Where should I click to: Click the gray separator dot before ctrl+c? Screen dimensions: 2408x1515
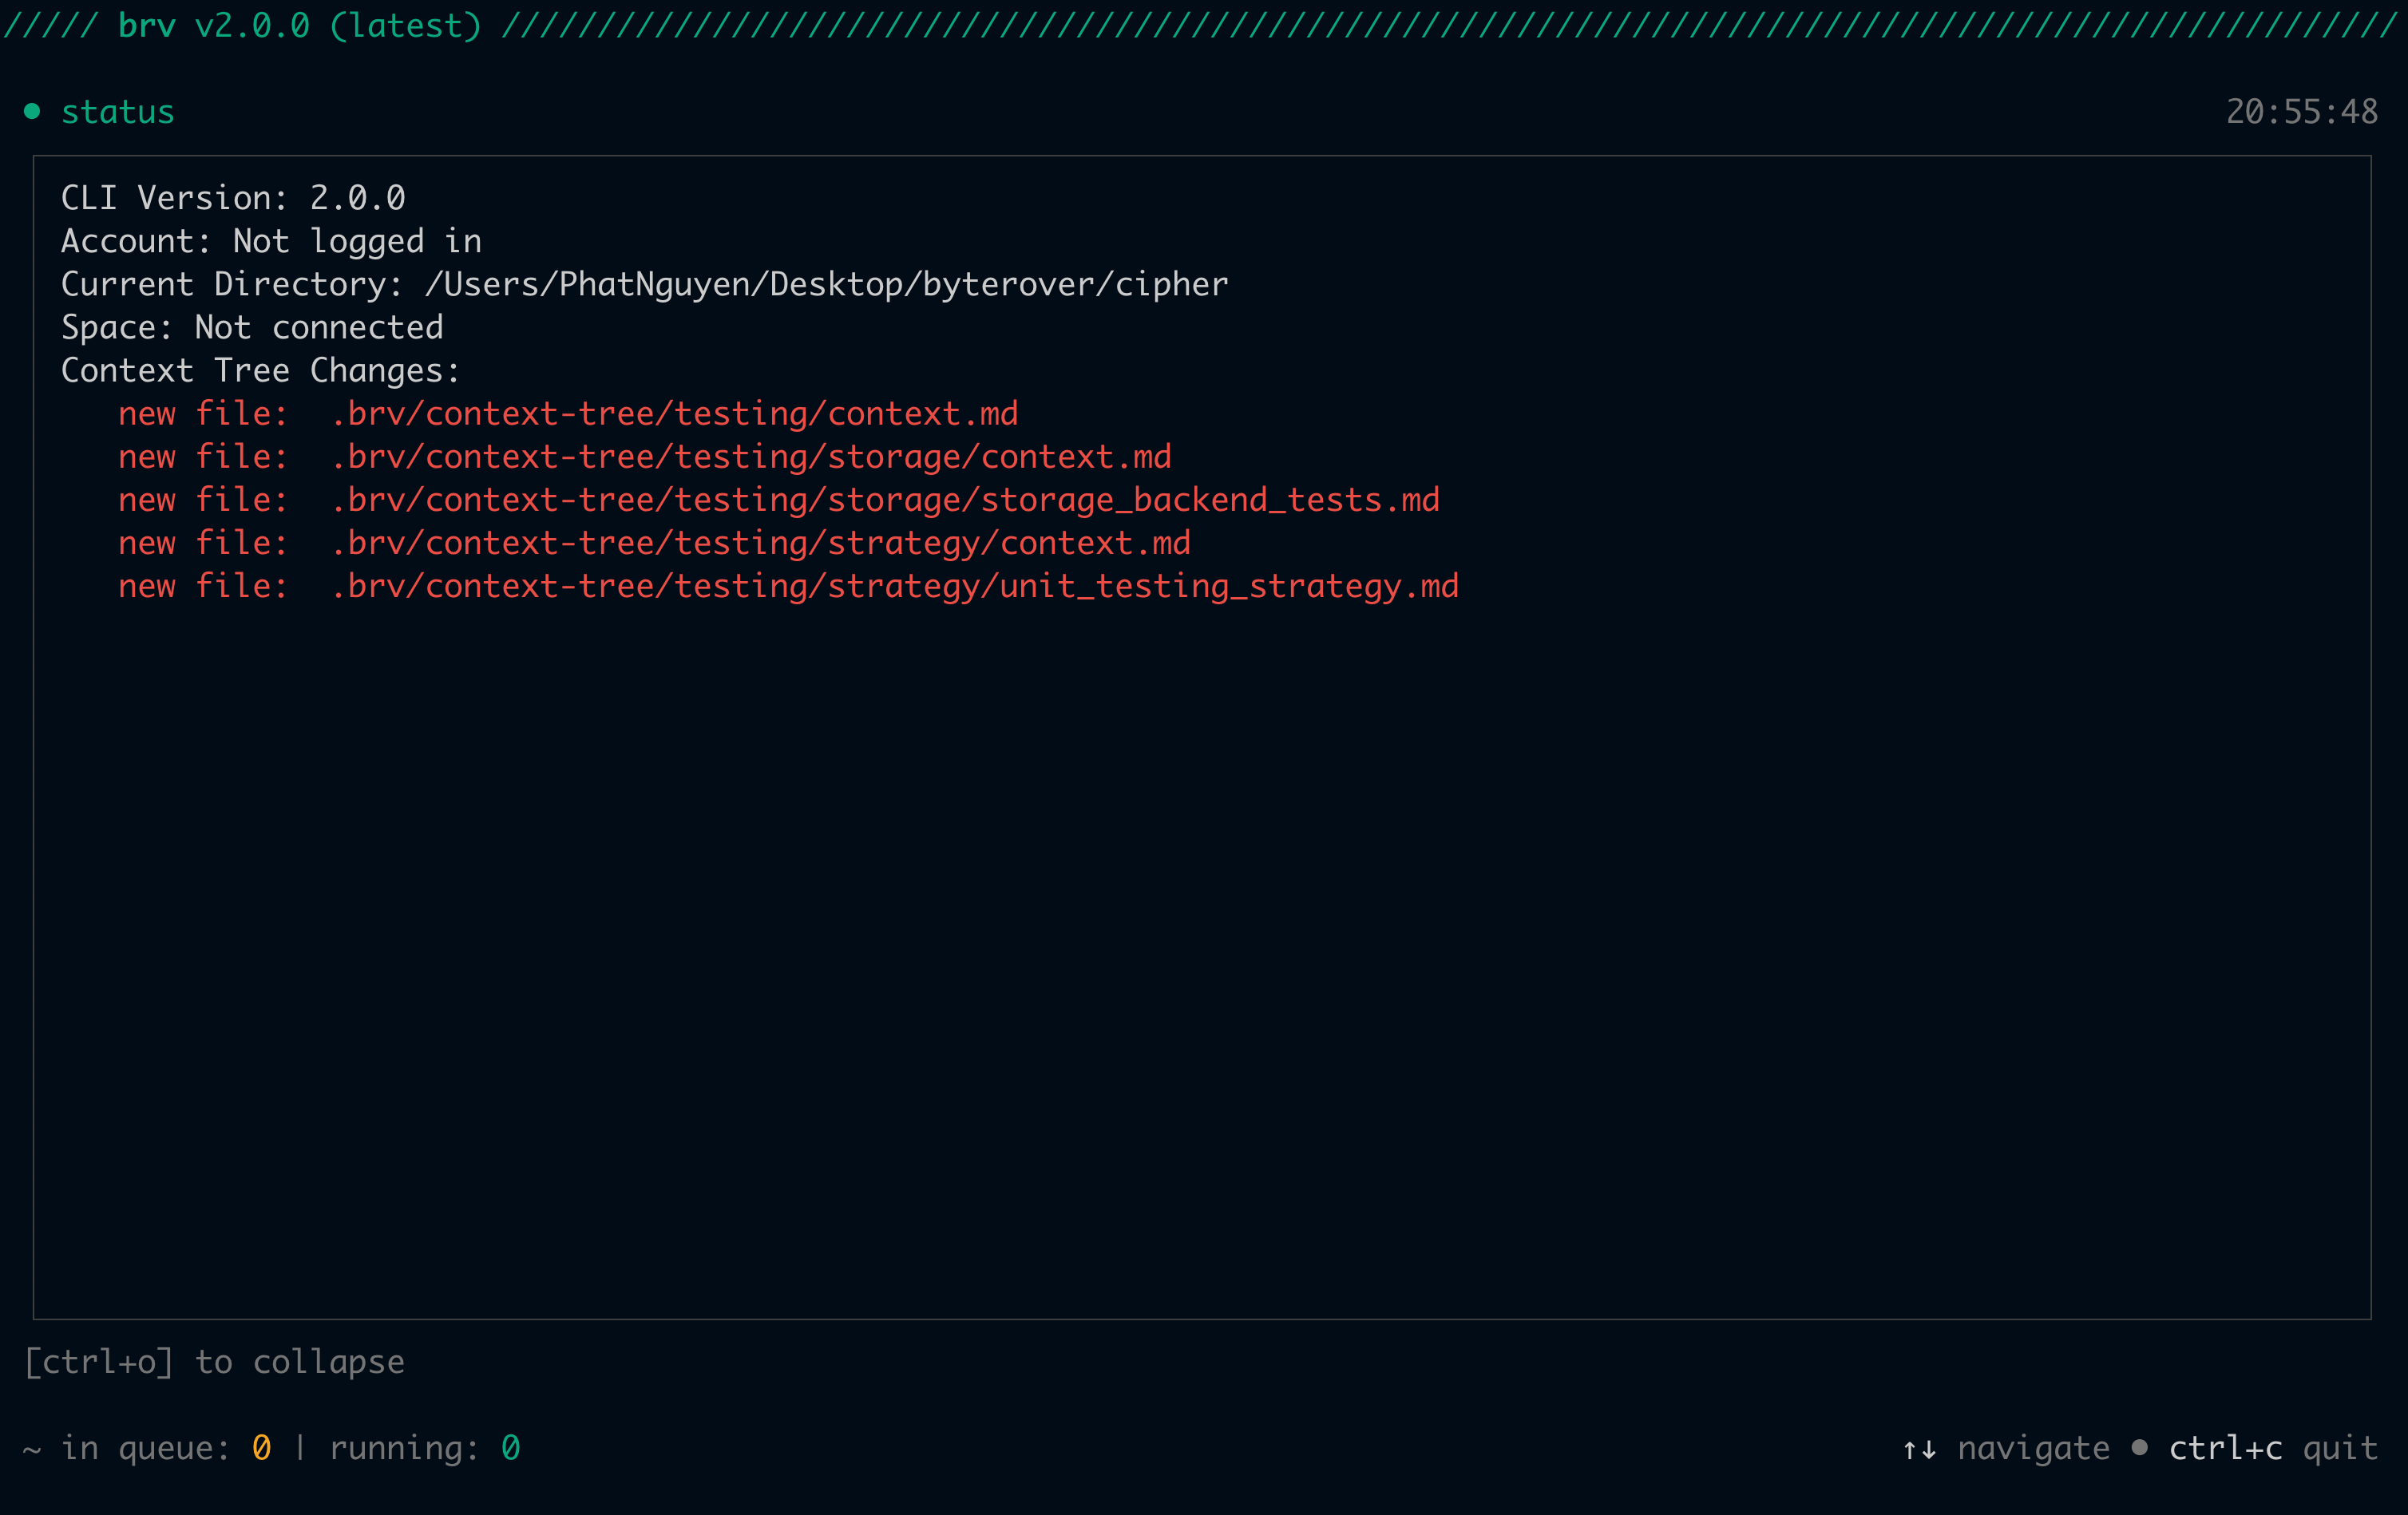[x=2139, y=1447]
